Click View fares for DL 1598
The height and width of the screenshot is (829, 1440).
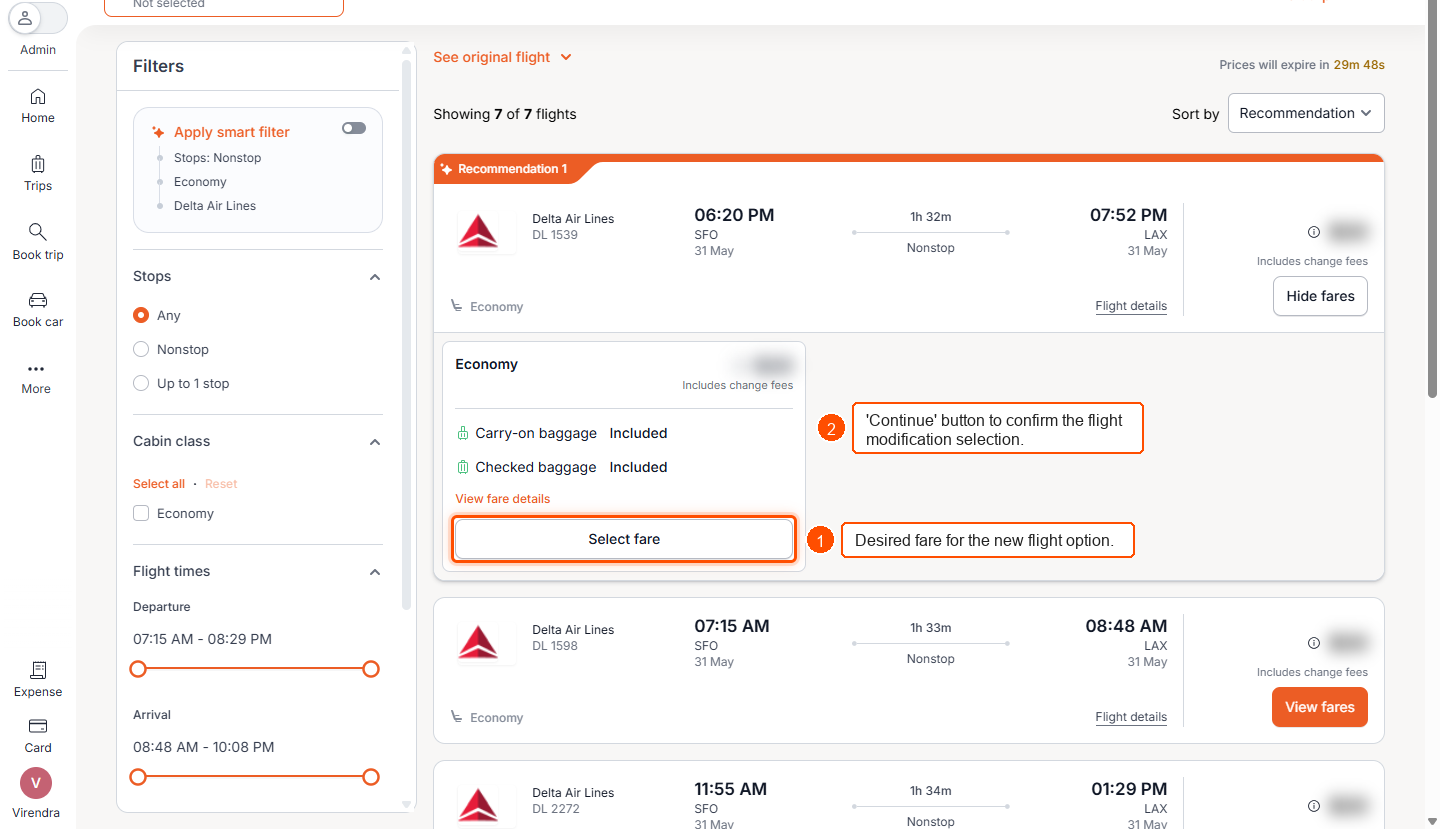(1320, 707)
